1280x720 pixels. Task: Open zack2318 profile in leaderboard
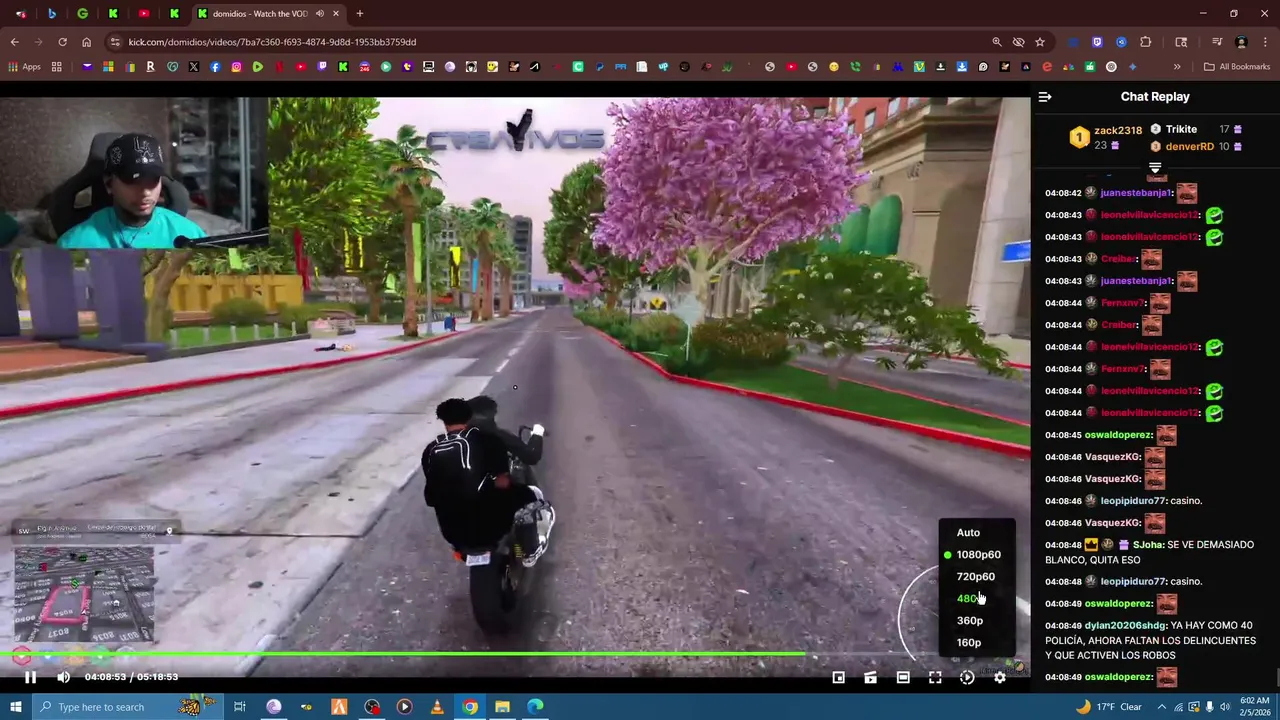click(1118, 130)
